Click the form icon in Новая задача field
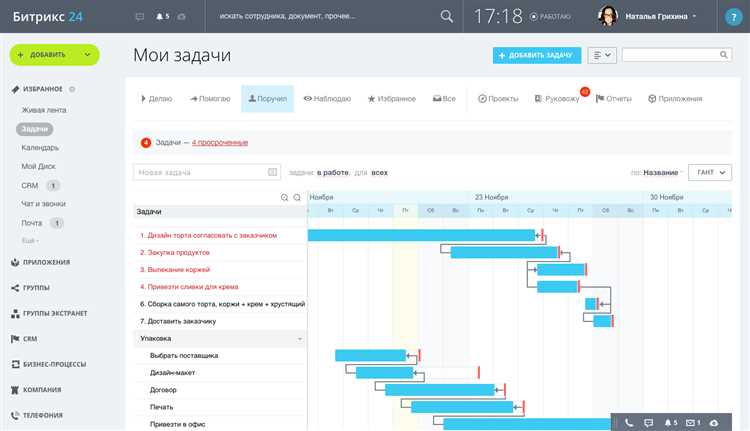 [273, 172]
